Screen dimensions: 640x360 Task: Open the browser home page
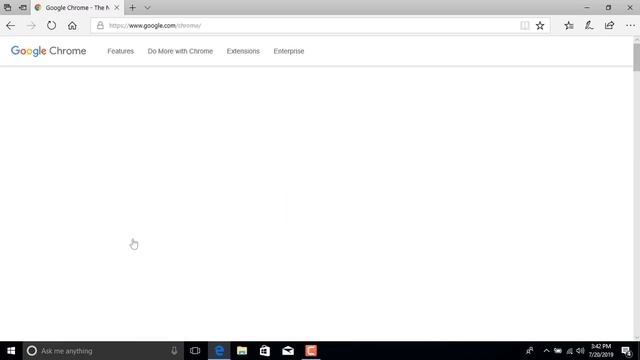tap(72, 26)
